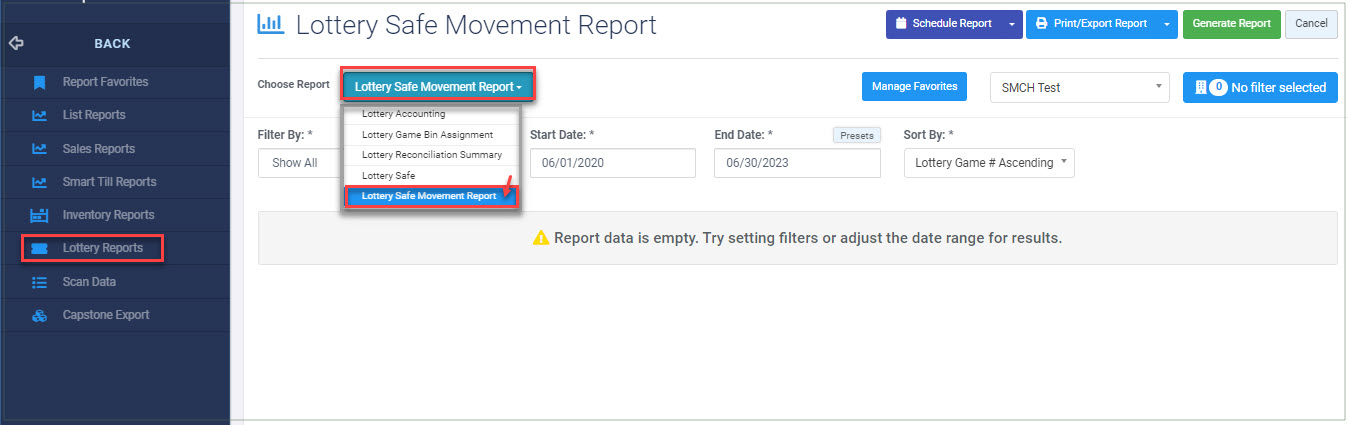The image size is (1348, 425).
Task: Click the Inventory Reports icon
Action: [x=39, y=215]
